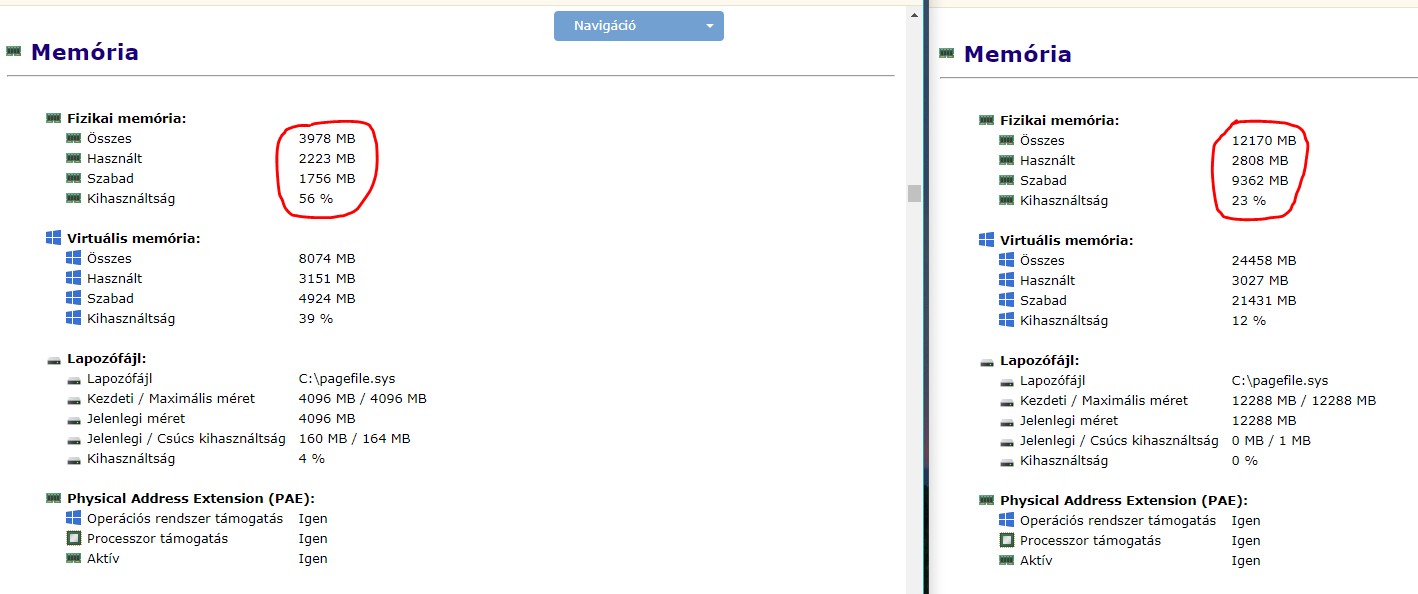
Task: Click the Windows icon on the Használt 3151 MB row
Action: tap(74, 278)
